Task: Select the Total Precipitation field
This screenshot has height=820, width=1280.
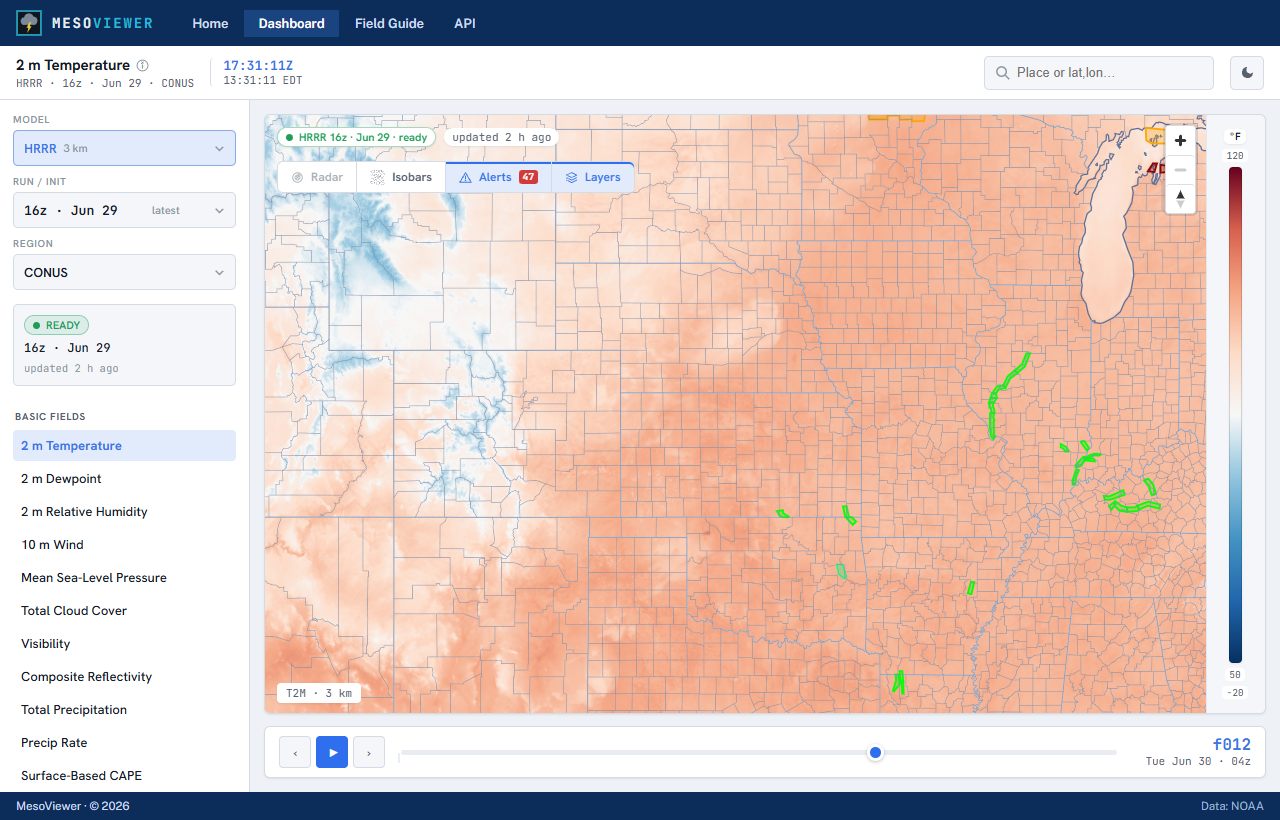Action: pyautogui.click(x=124, y=710)
